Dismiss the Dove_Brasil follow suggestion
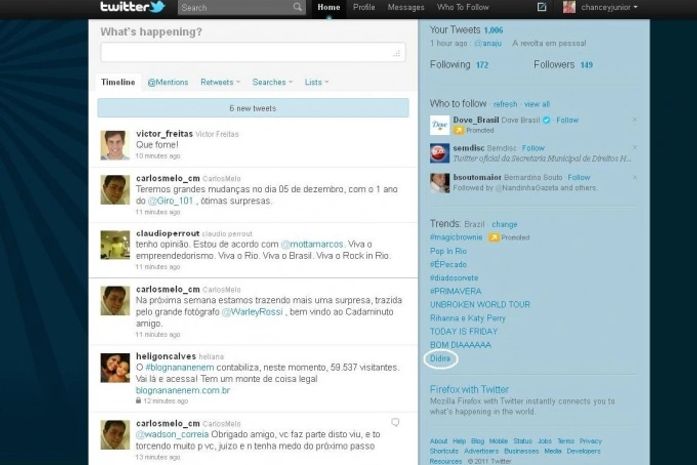Image resolution: width=697 pixels, height=465 pixels. (x=634, y=120)
